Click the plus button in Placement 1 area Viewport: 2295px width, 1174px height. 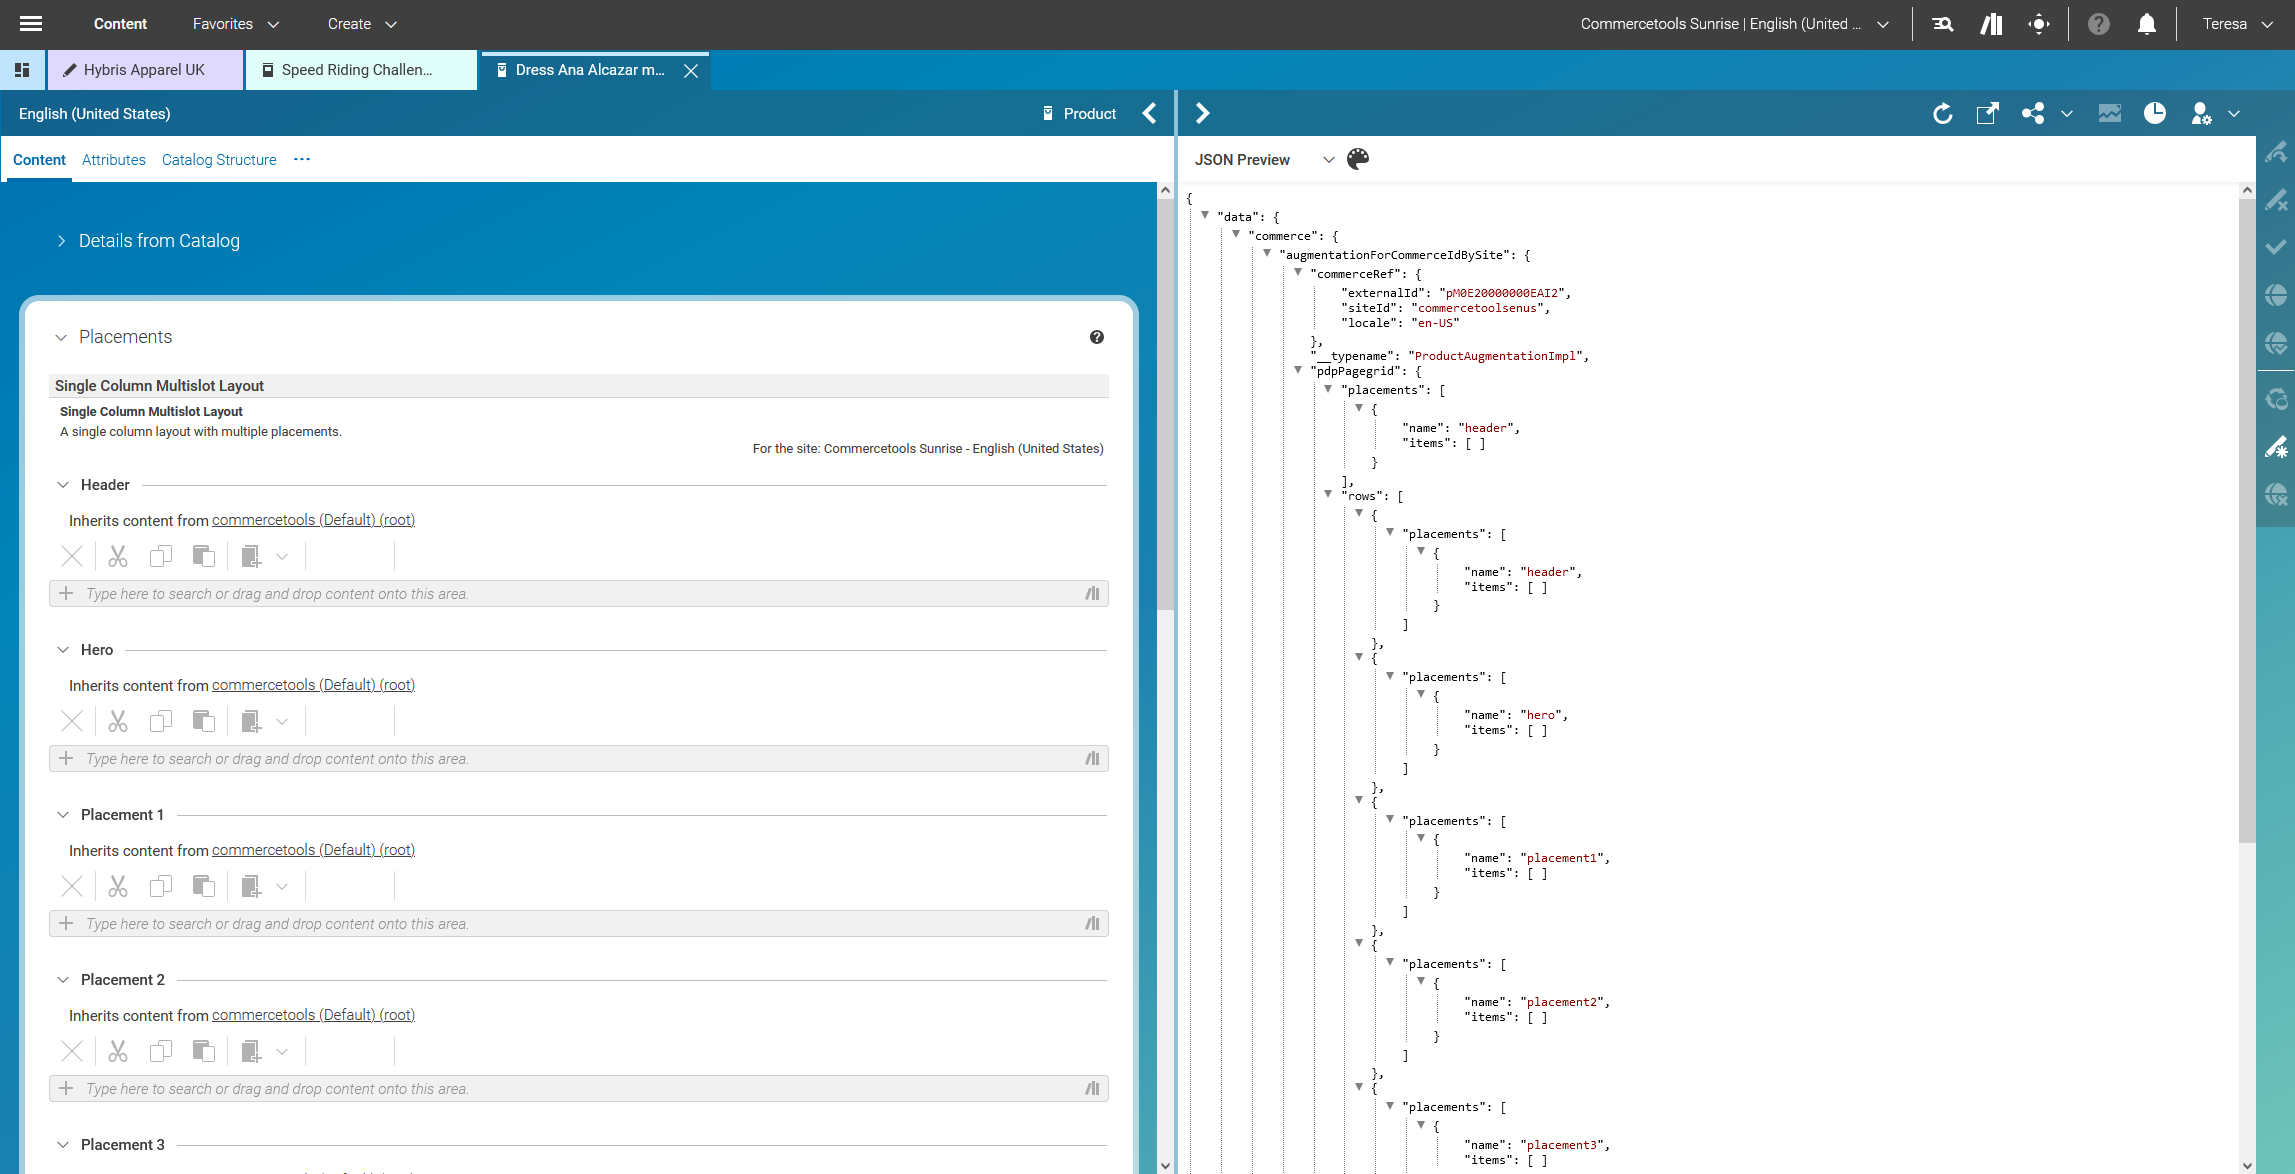click(66, 923)
